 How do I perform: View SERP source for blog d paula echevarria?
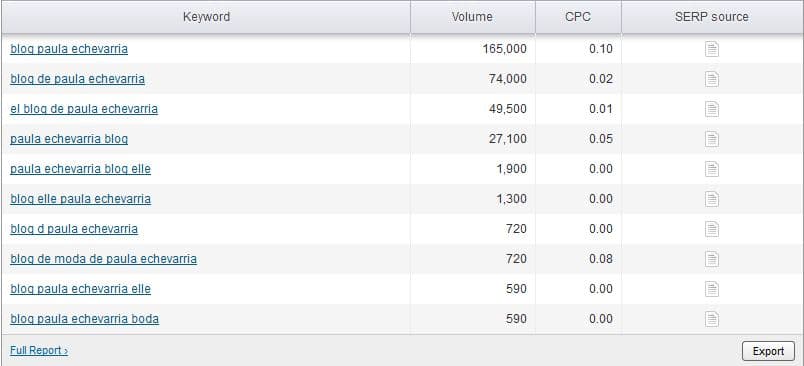[x=712, y=229]
